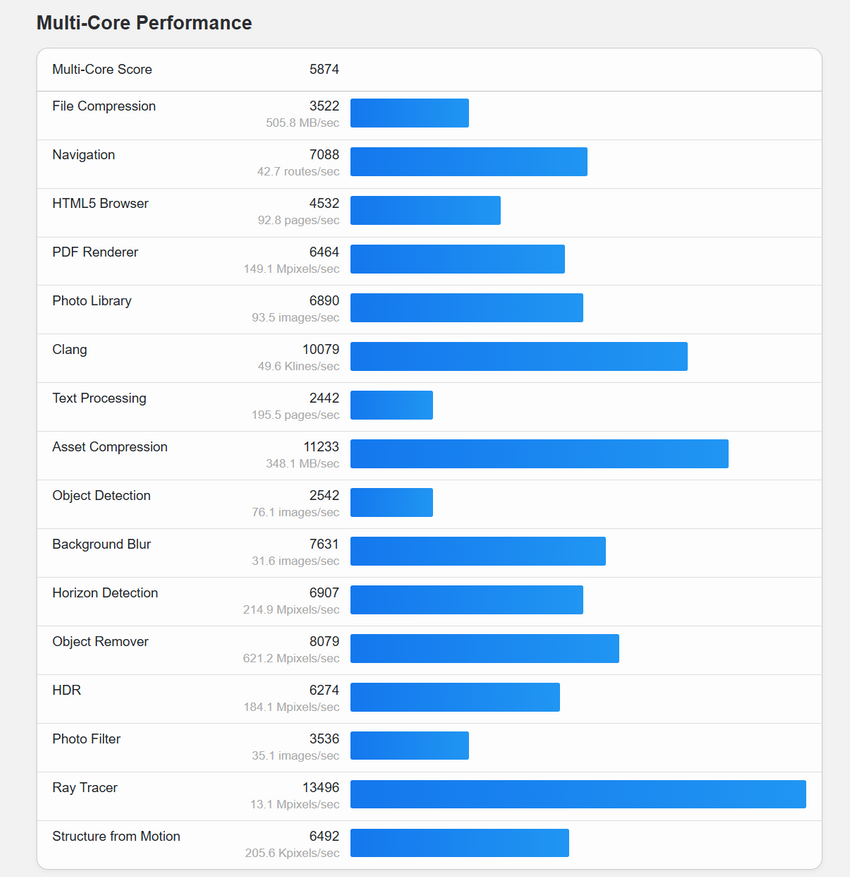The width and height of the screenshot is (850, 877).
Task: Select the PDF Renderer row label
Action: coord(95,252)
